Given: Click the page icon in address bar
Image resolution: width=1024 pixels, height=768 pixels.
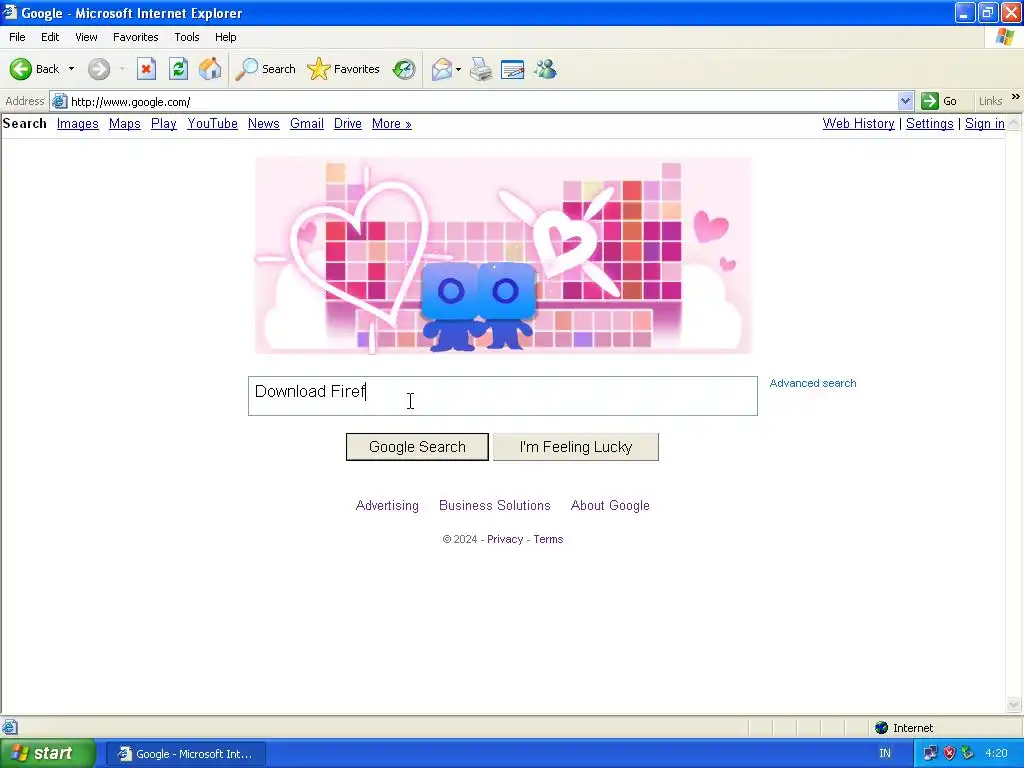Looking at the screenshot, I should coord(59,101).
